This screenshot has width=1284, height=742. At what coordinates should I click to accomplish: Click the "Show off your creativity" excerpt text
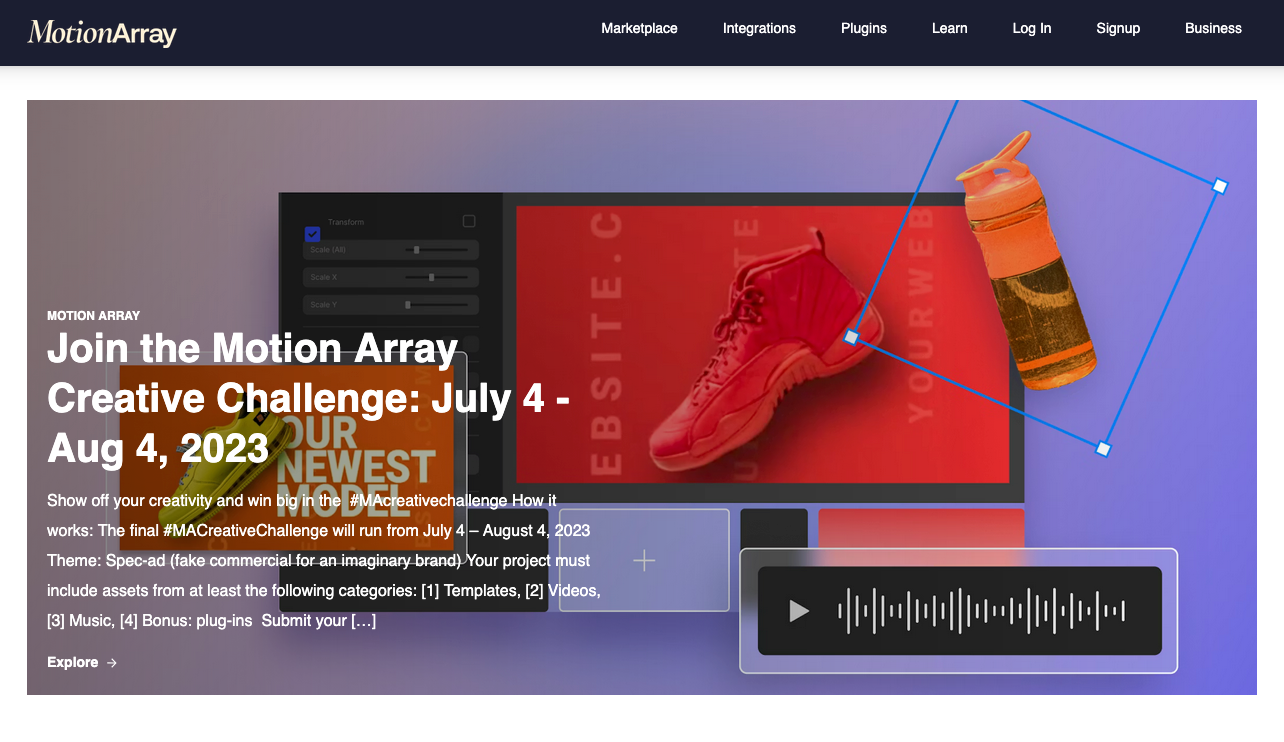coord(324,560)
